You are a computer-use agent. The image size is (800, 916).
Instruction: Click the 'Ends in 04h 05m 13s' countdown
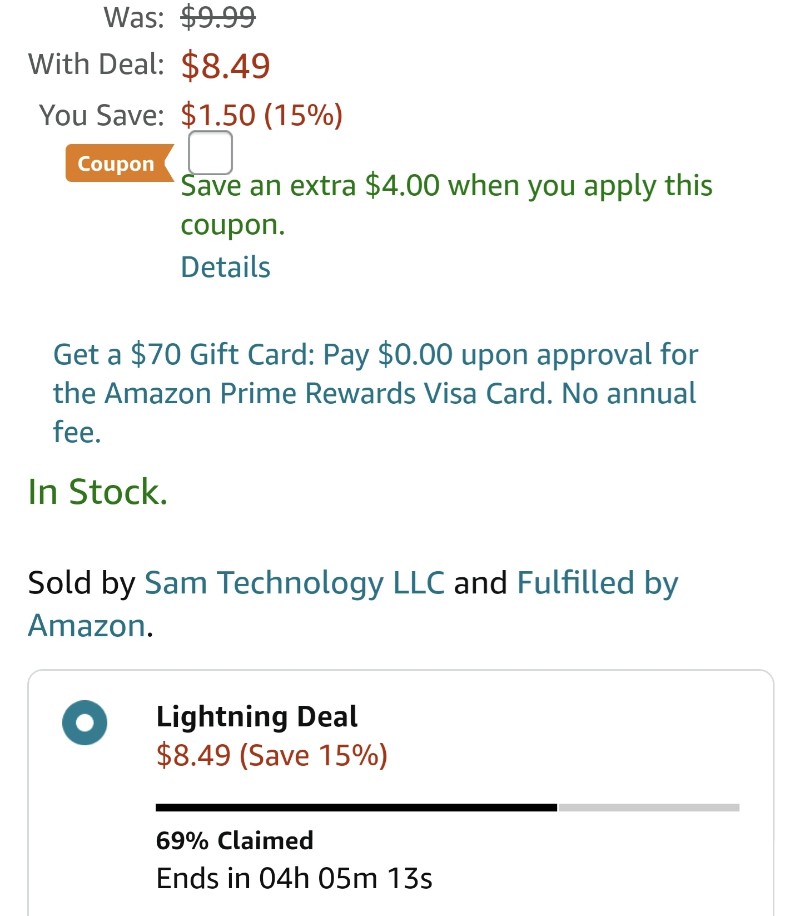[x=294, y=878]
